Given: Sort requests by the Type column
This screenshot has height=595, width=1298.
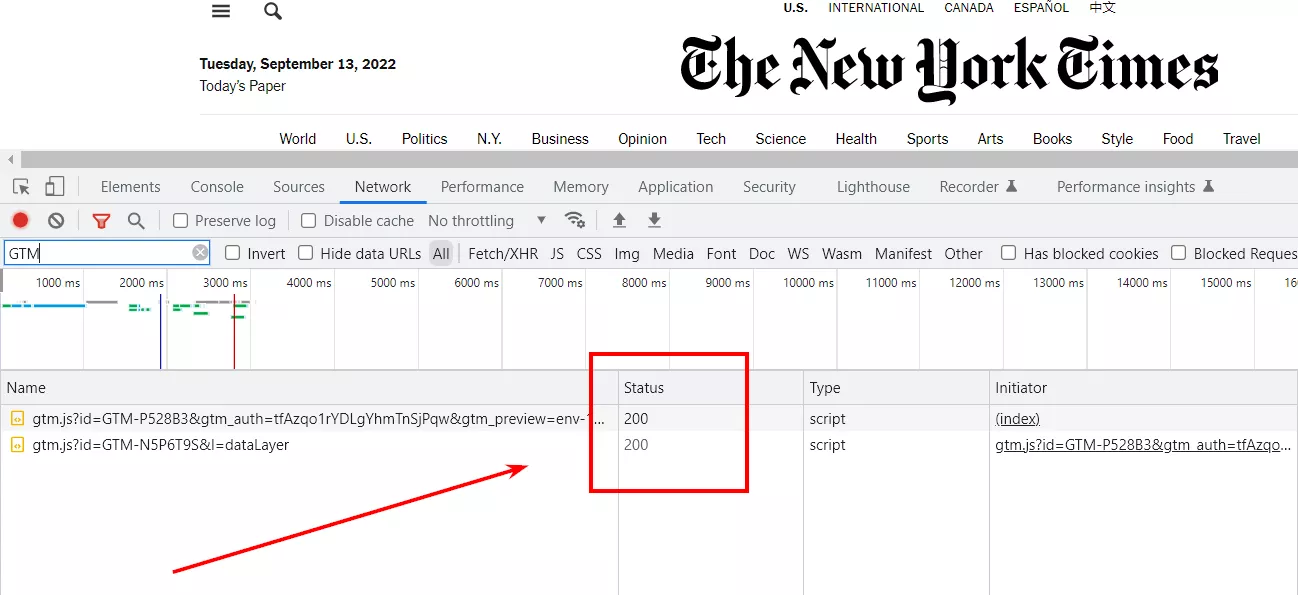Looking at the screenshot, I should [897, 388].
